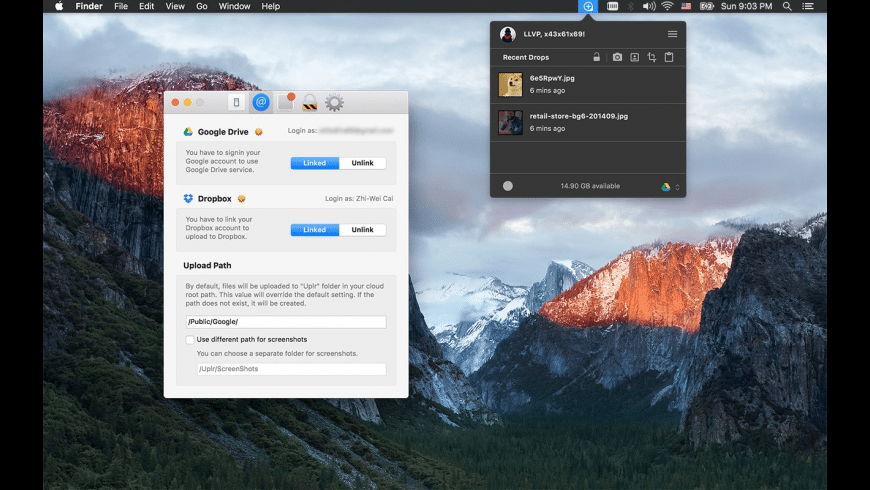Viewport: 870px width, 490px height.
Task: Click the user avatar in drops popup
Action: pos(508,34)
